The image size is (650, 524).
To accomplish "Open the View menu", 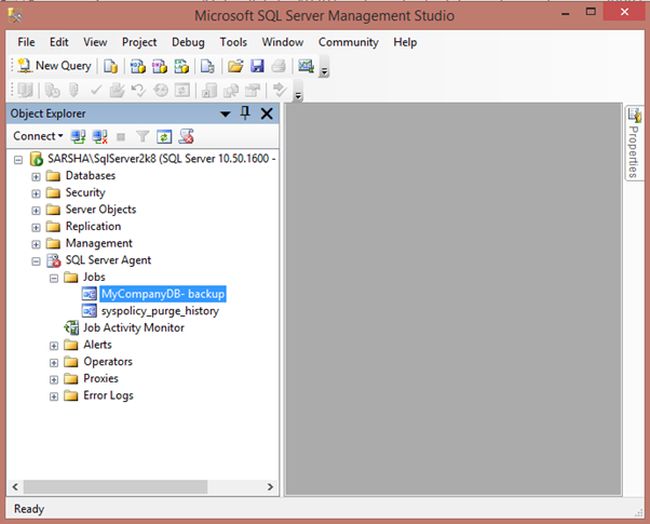I will click(x=95, y=42).
